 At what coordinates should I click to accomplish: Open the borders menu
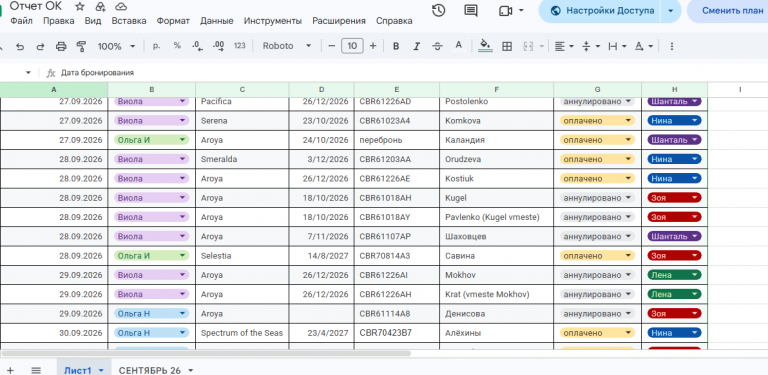[x=507, y=47]
